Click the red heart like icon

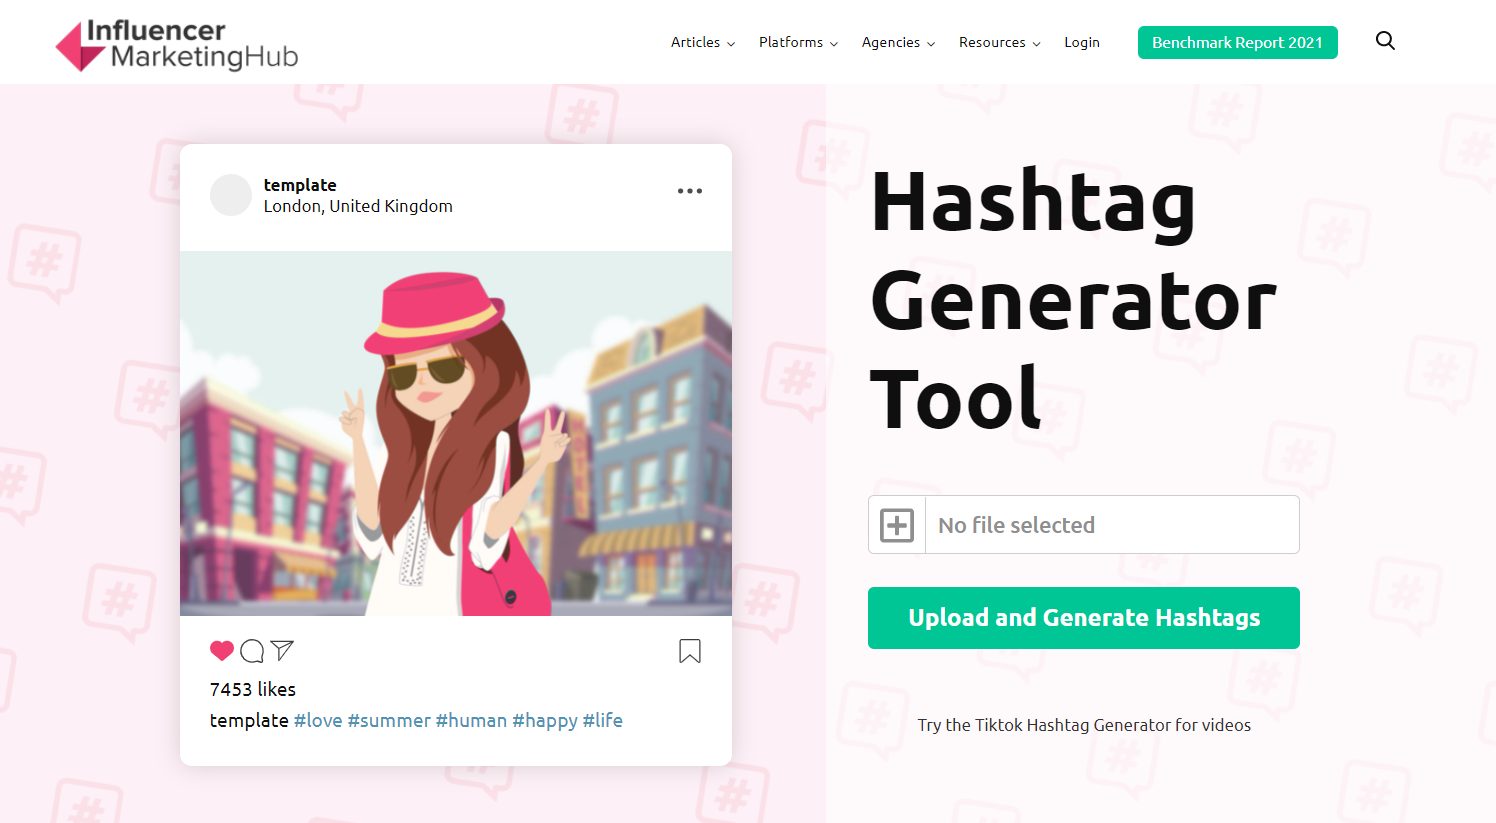click(x=222, y=651)
